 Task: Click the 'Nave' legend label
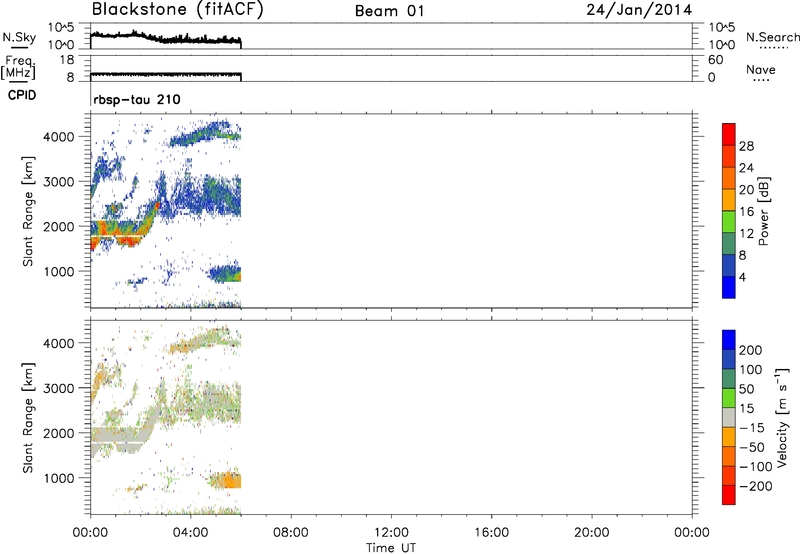coord(760,70)
